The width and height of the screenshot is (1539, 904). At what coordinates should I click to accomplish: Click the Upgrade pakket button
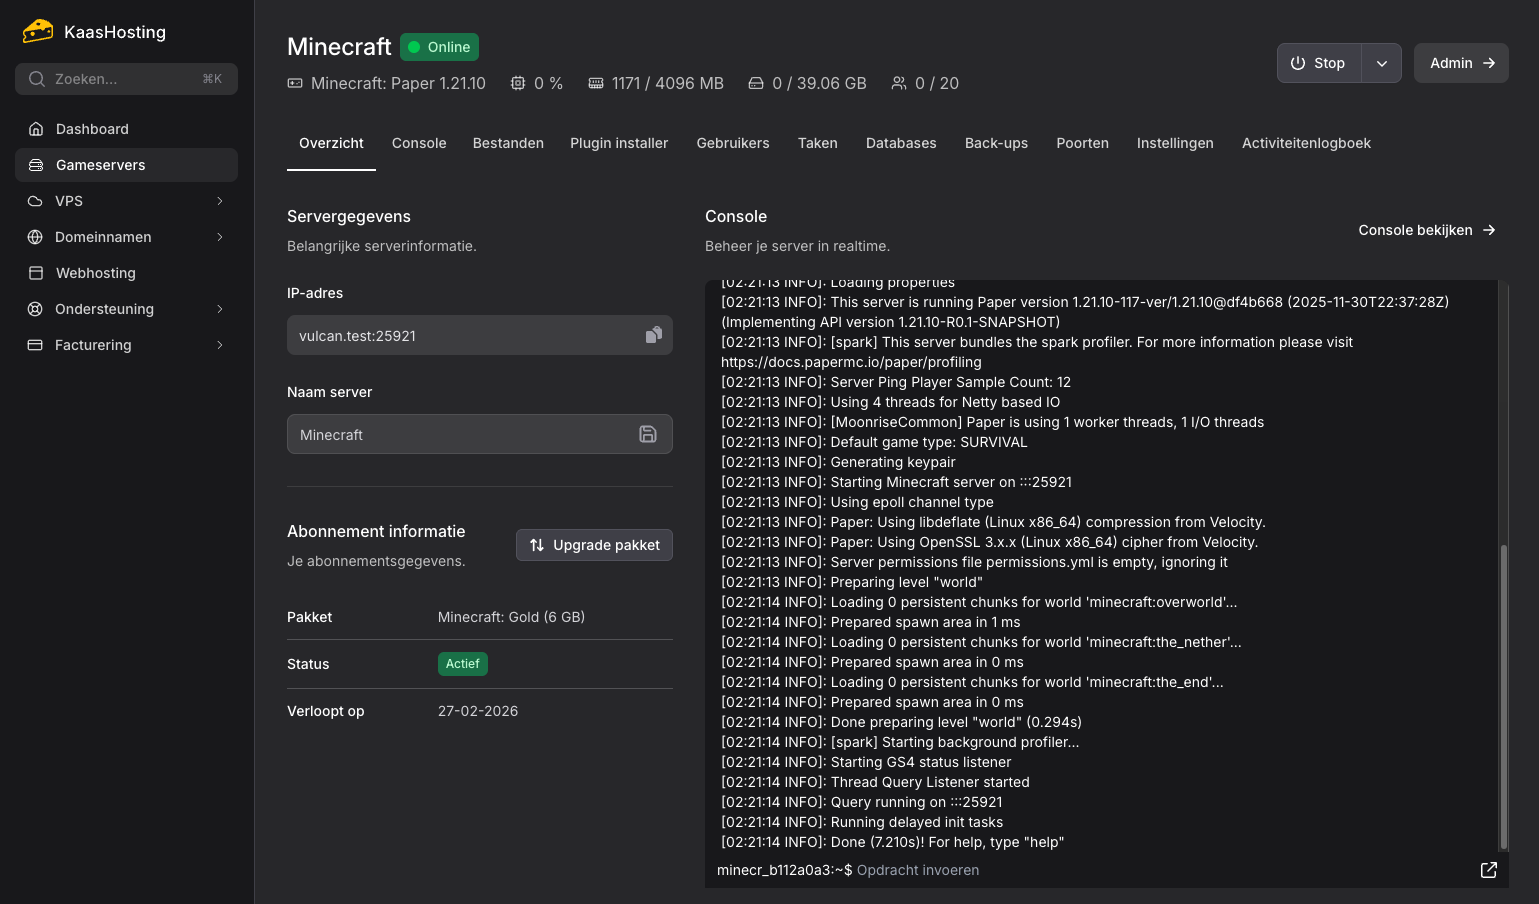click(x=594, y=545)
